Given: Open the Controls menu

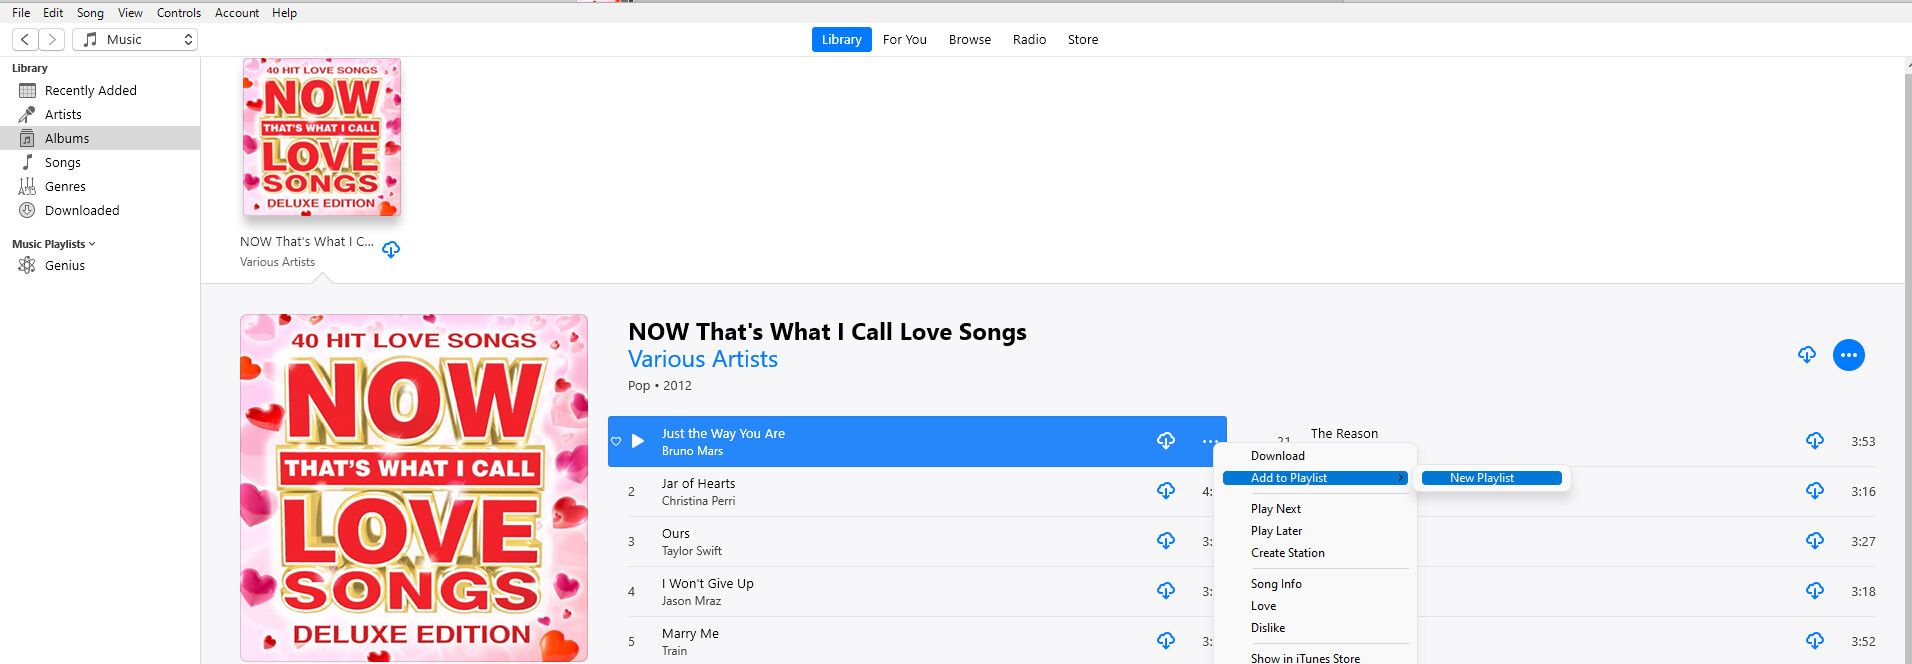Looking at the screenshot, I should pos(179,13).
